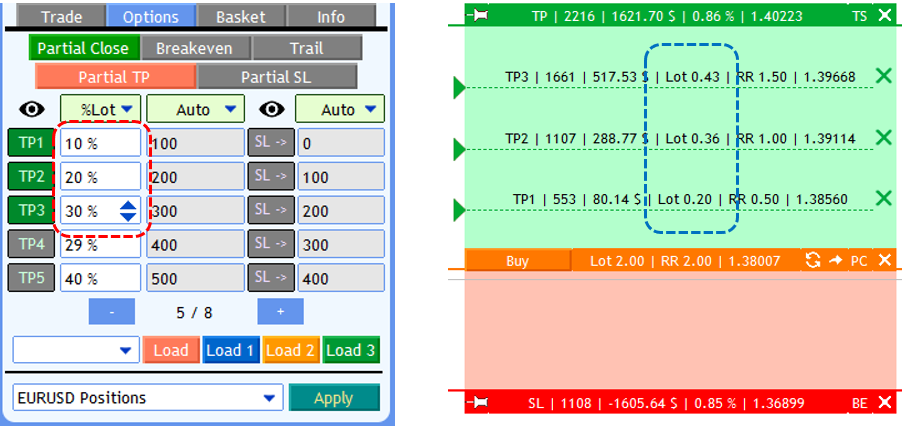The height and width of the screenshot is (426, 902).
Task: Decrease TP3 percent with the down arrow
Action: click(x=128, y=217)
